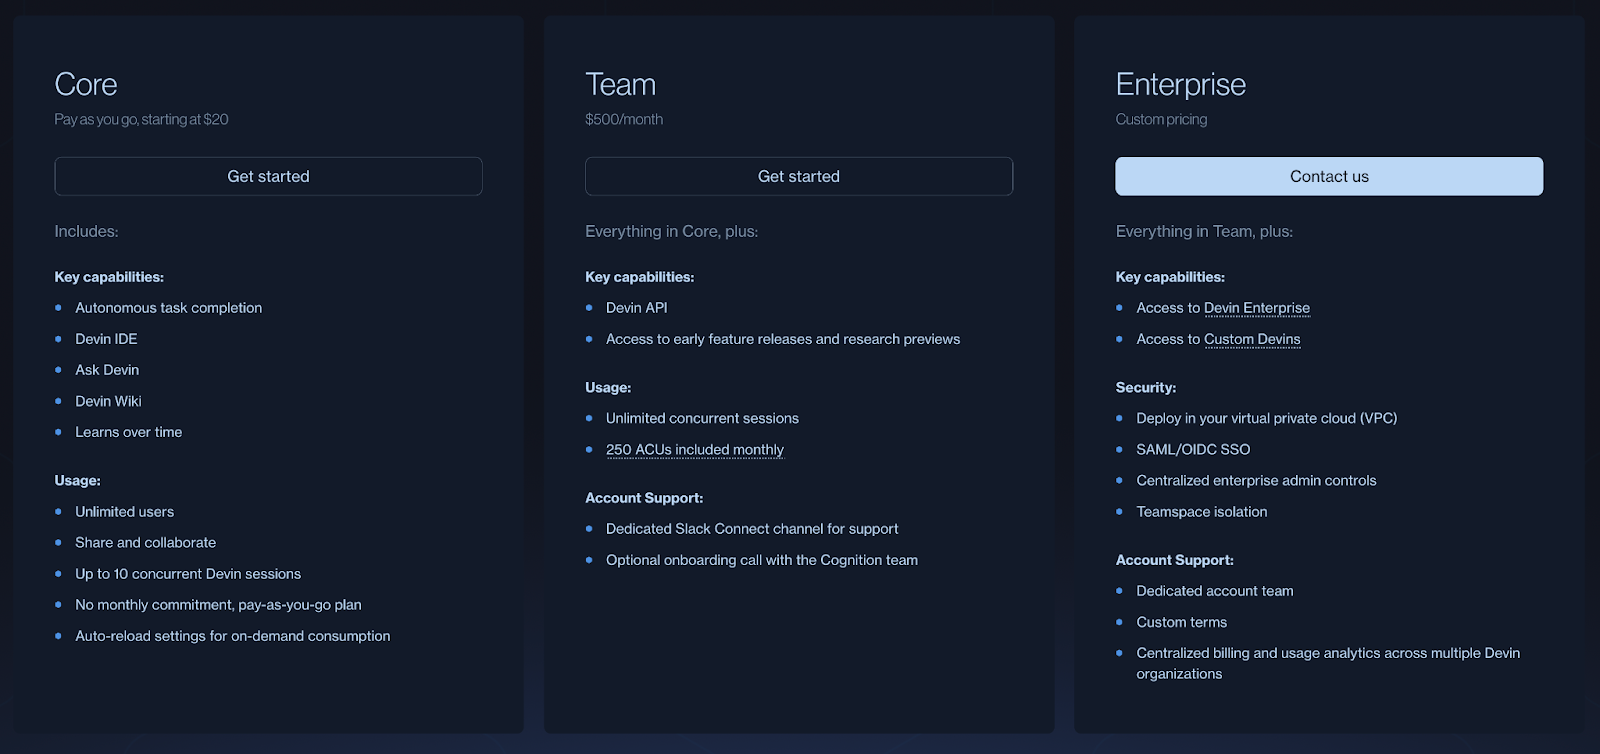Click 'Up to 10 concurrent Devin sessions'
The height and width of the screenshot is (754, 1600).
tap(188, 574)
